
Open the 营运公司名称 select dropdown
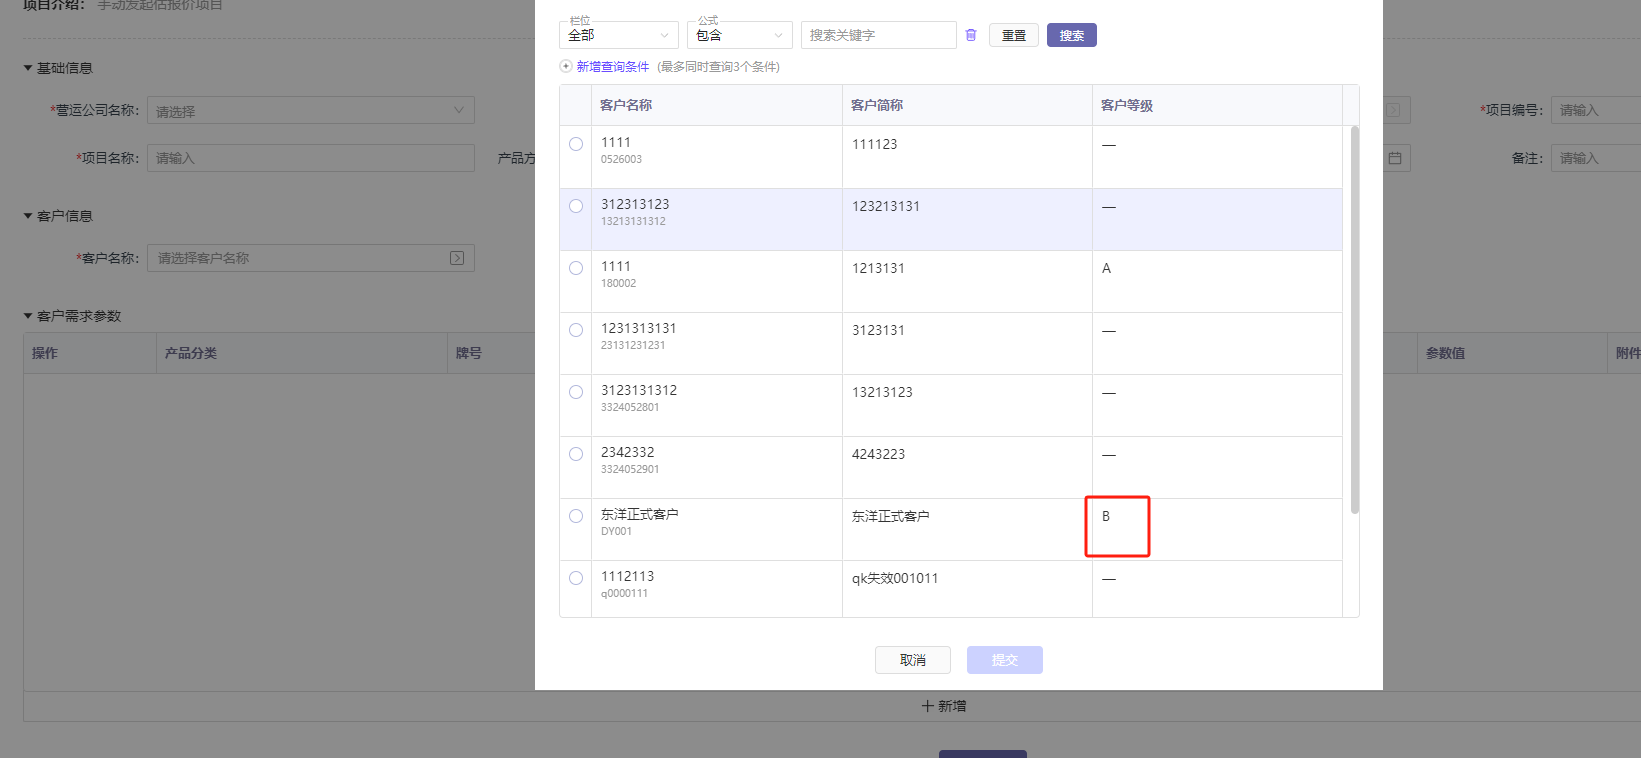(x=310, y=111)
